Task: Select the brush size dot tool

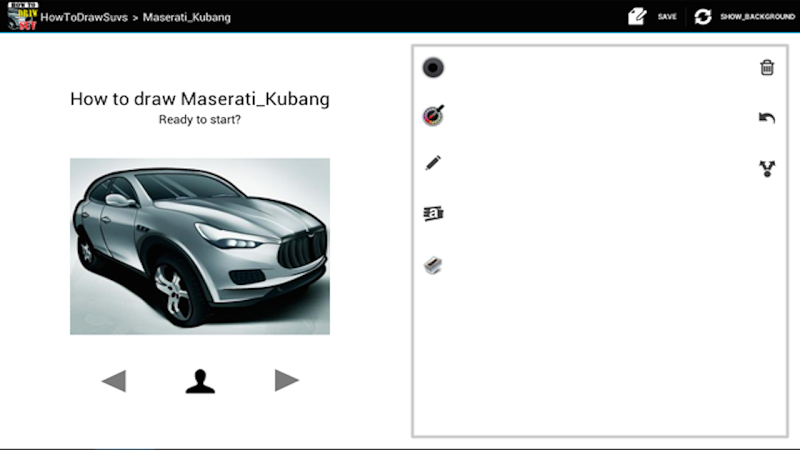Action: tap(433, 68)
